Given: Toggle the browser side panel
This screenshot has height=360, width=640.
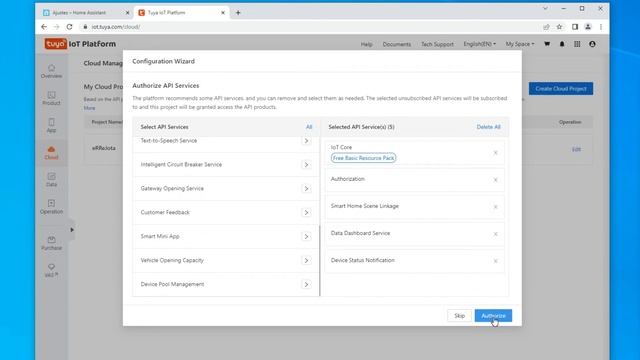Looking at the screenshot, I should coord(575,27).
